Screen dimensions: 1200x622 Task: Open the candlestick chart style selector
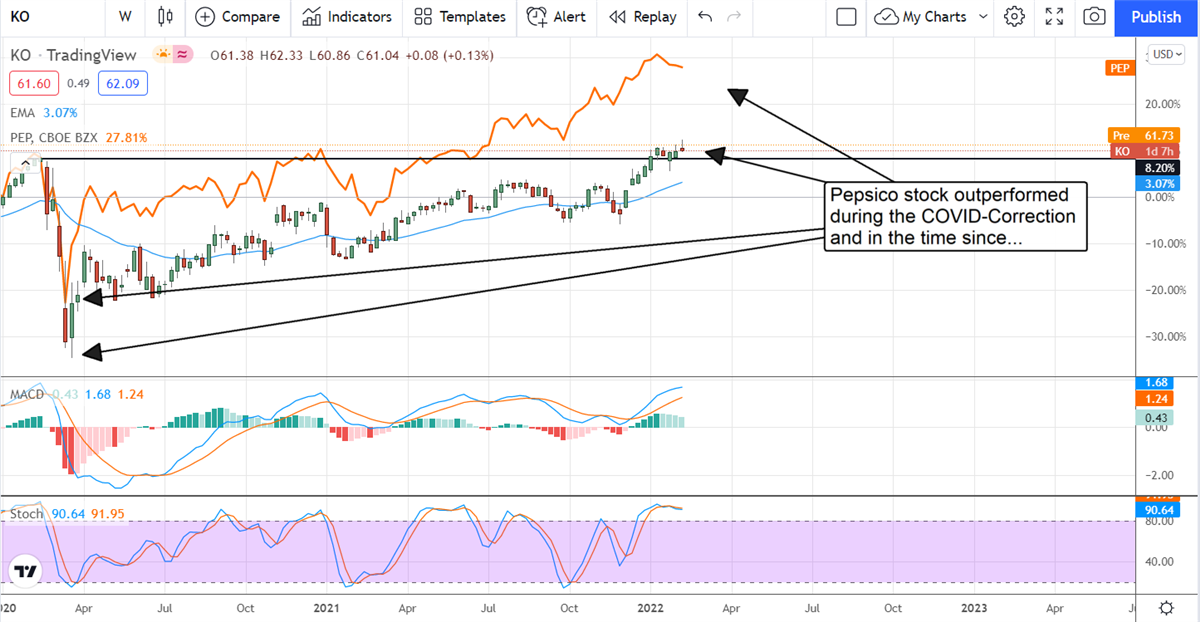click(165, 17)
